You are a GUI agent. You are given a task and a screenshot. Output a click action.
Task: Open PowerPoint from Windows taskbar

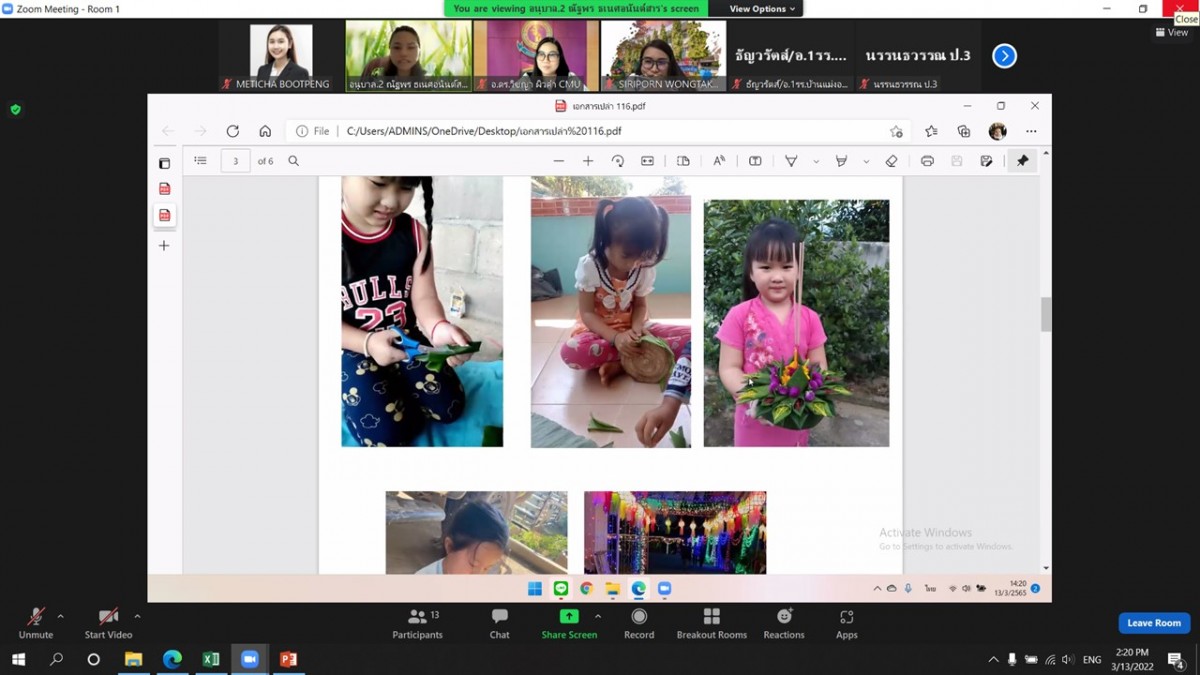[x=288, y=659]
